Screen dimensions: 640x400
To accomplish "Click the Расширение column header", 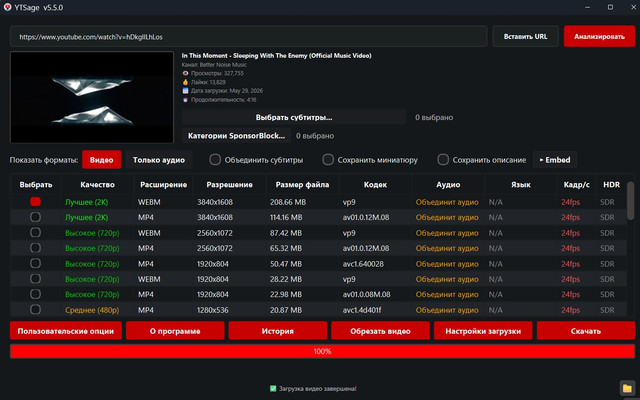I will point(163,184).
